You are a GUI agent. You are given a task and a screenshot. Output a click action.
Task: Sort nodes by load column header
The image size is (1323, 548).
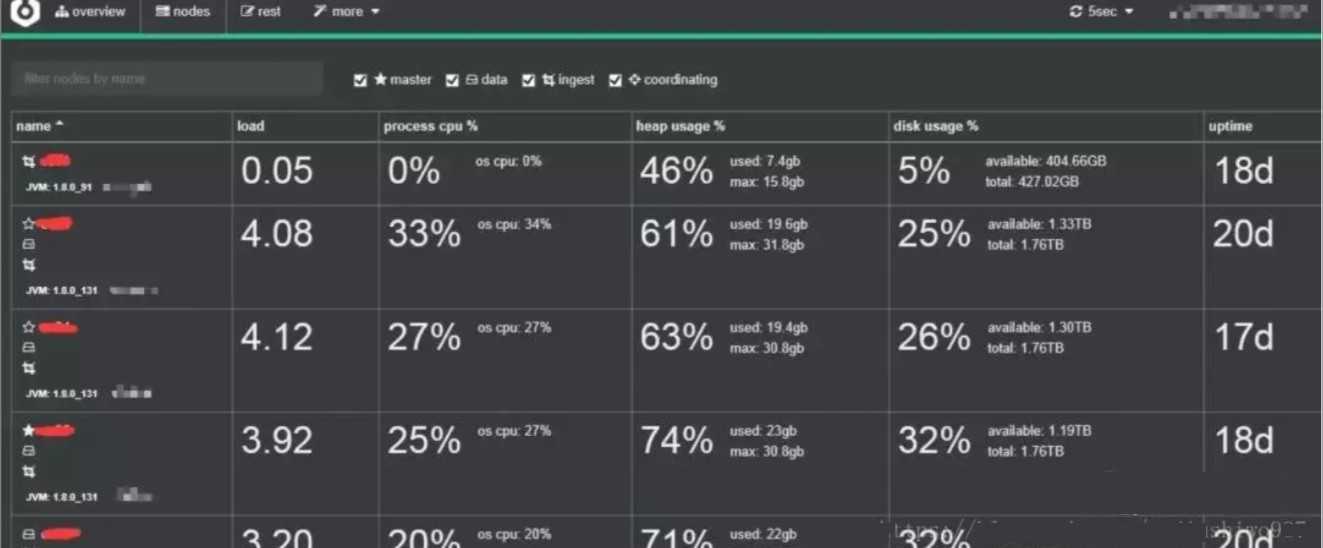point(251,127)
